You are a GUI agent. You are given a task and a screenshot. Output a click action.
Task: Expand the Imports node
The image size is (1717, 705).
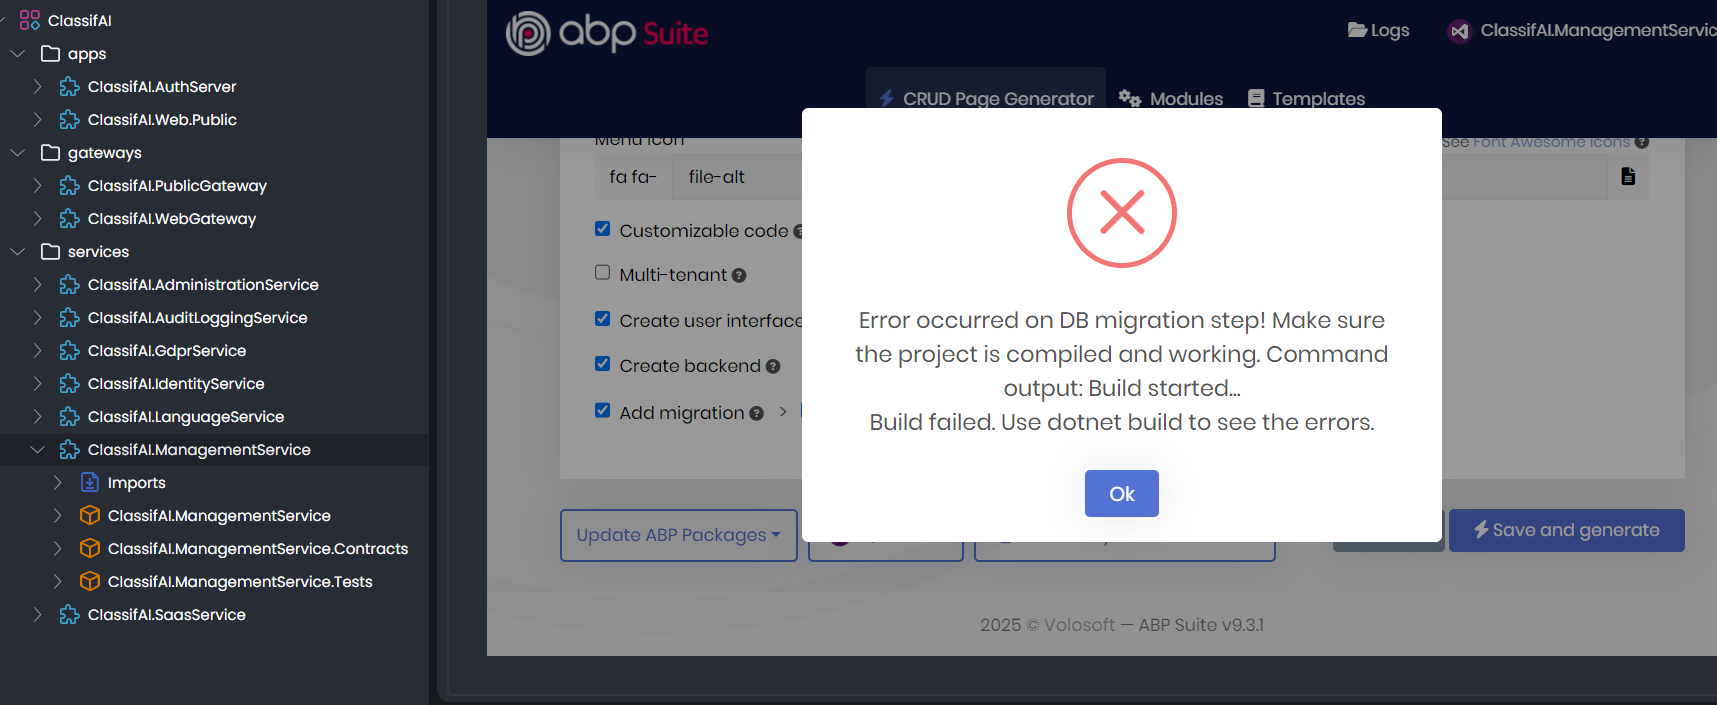click(x=57, y=482)
